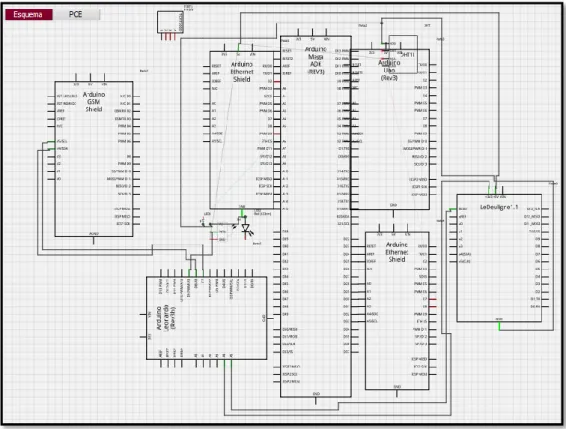
Task: Switch to the Esquema tab
Action: pos(29,14)
